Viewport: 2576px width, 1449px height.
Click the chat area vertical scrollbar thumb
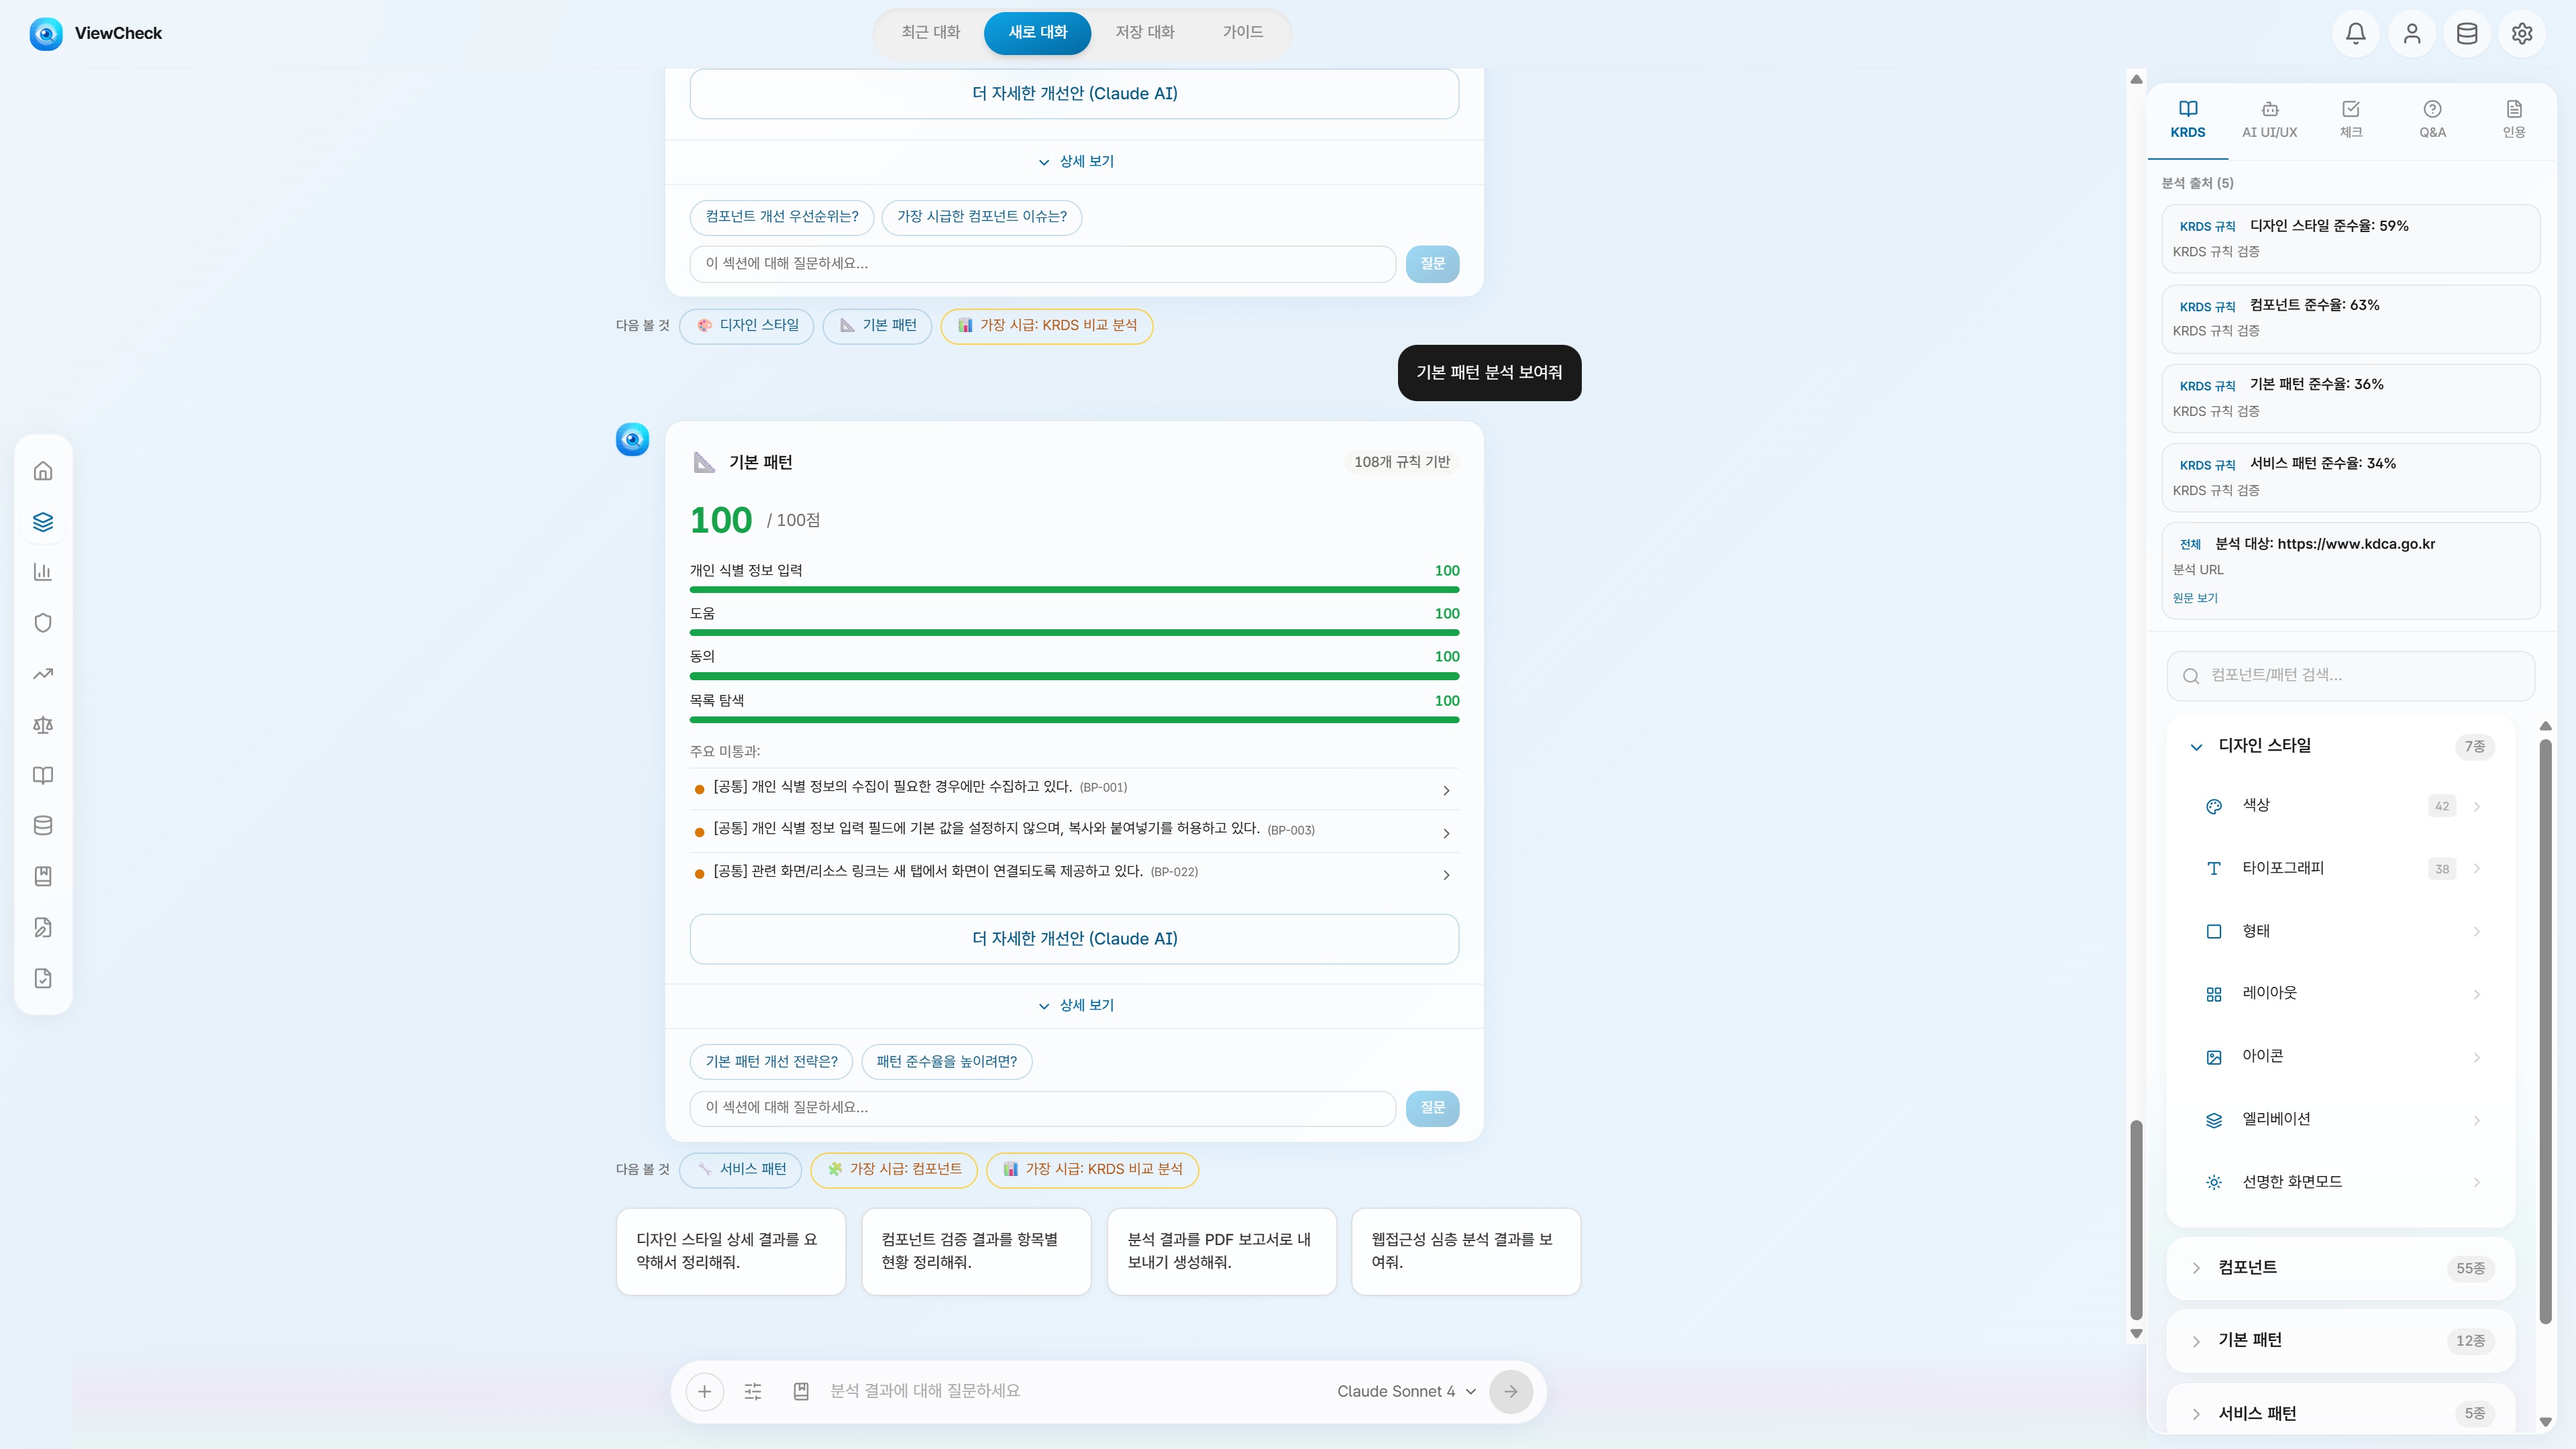click(x=2137, y=1220)
